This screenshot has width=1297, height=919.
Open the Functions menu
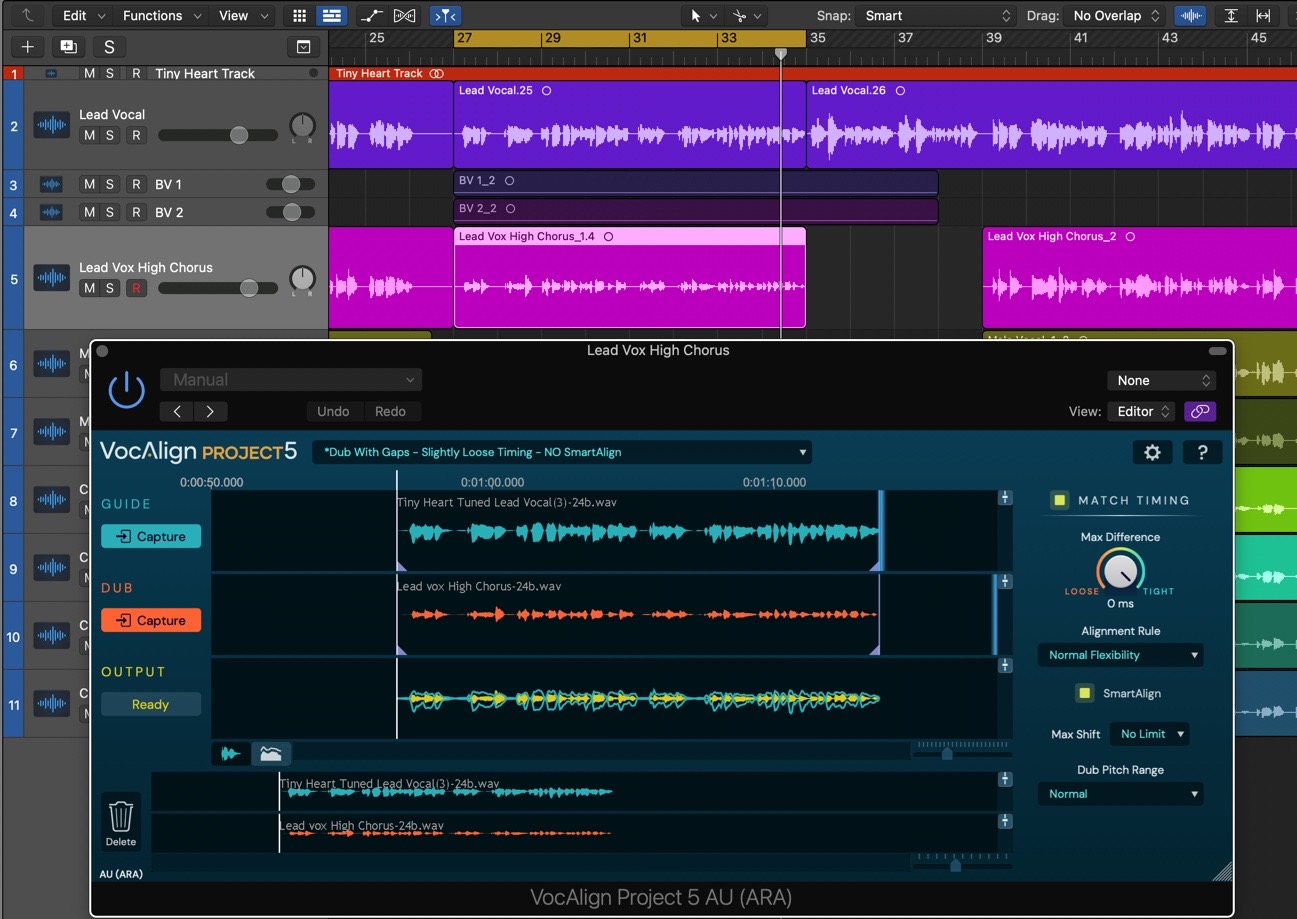point(152,16)
